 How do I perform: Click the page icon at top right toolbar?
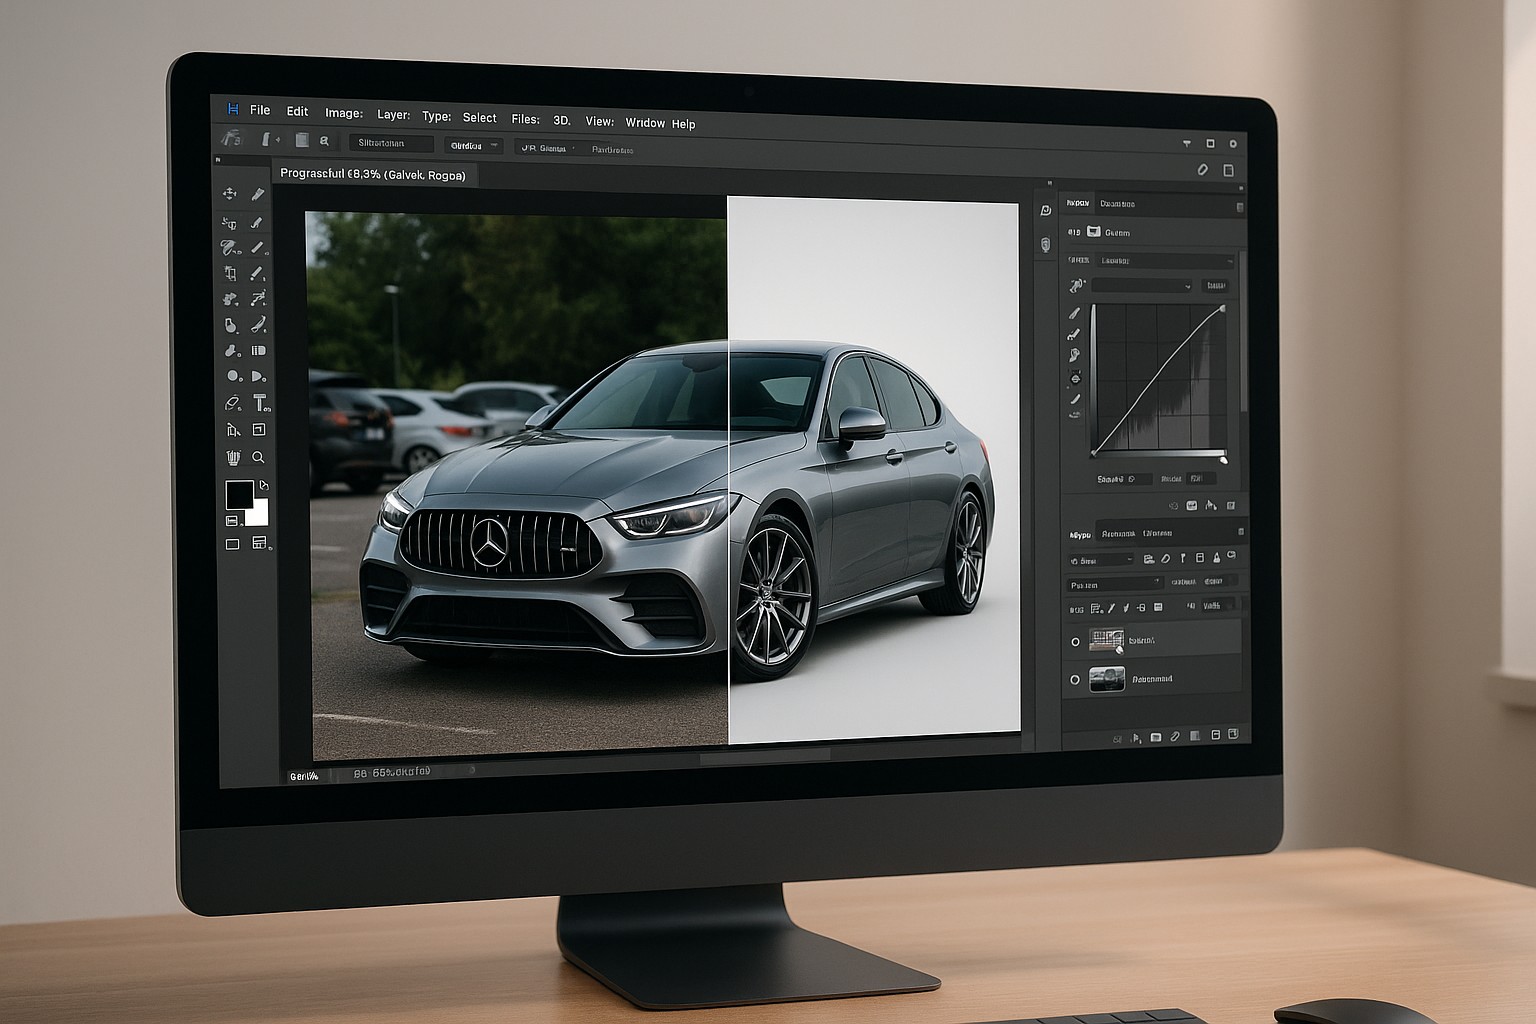pyautogui.click(x=1228, y=171)
